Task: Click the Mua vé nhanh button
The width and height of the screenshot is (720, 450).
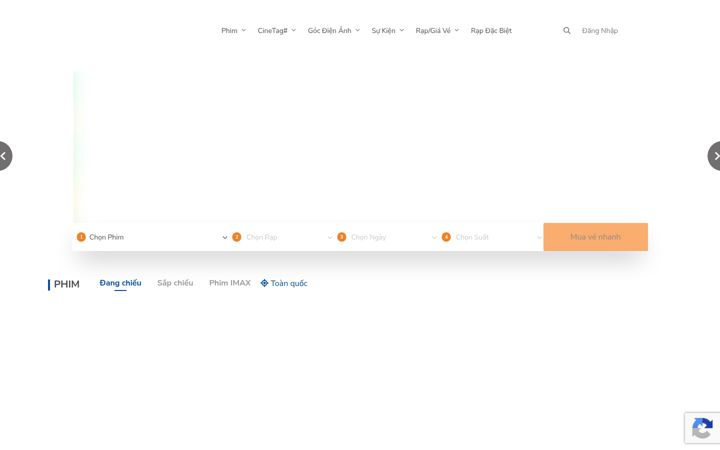Action: point(596,237)
